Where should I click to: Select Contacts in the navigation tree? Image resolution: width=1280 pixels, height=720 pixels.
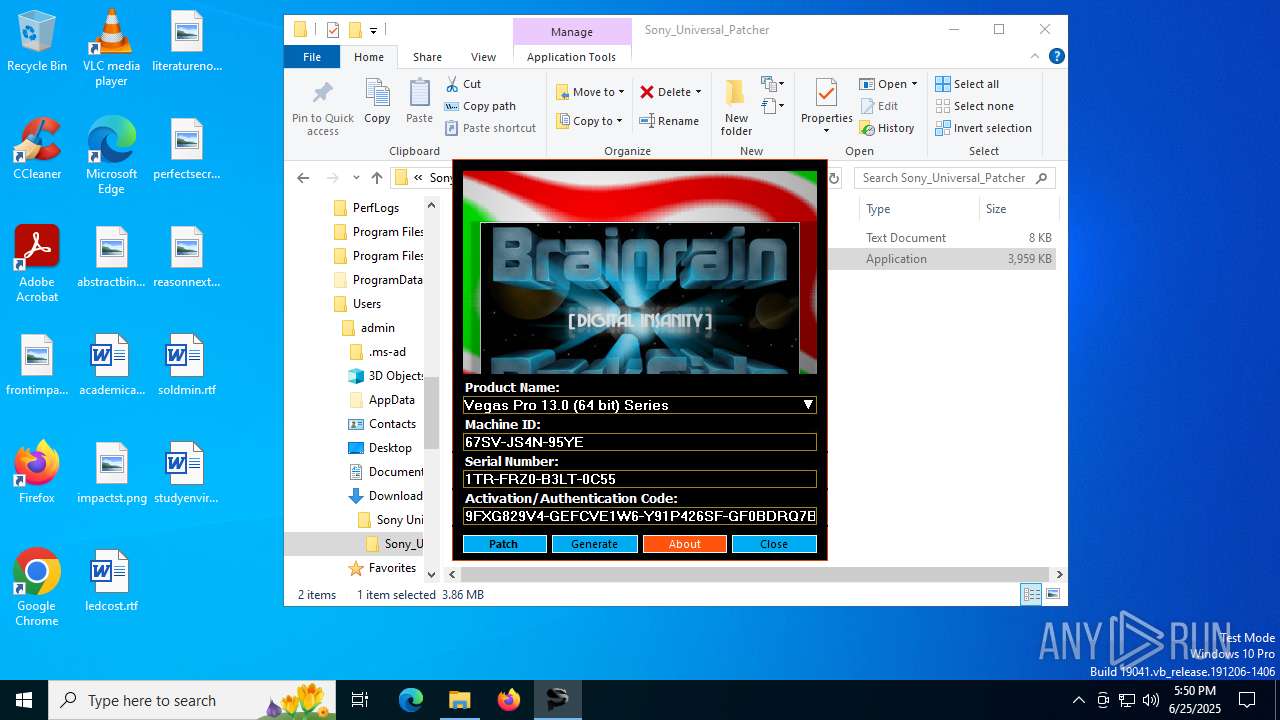(382, 424)
